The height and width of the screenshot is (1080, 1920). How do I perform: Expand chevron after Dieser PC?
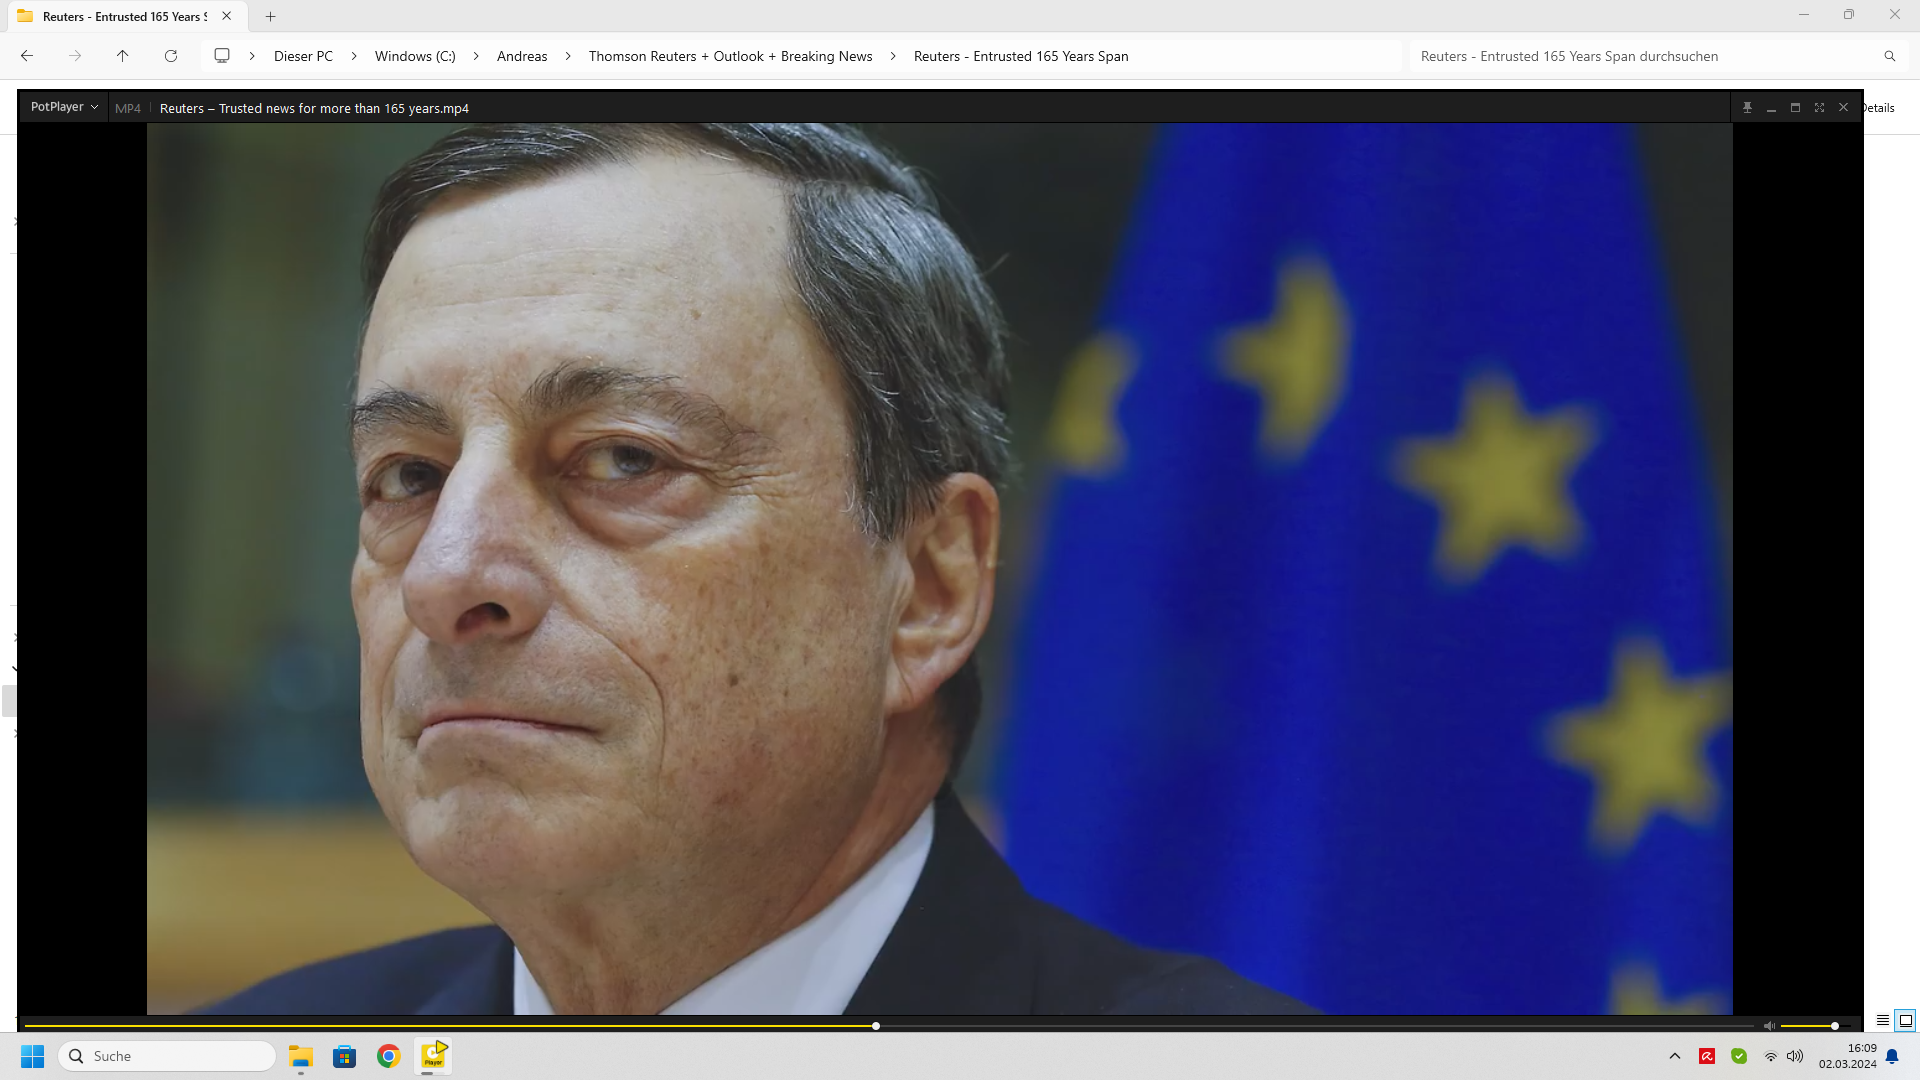(x=354, y=56)
